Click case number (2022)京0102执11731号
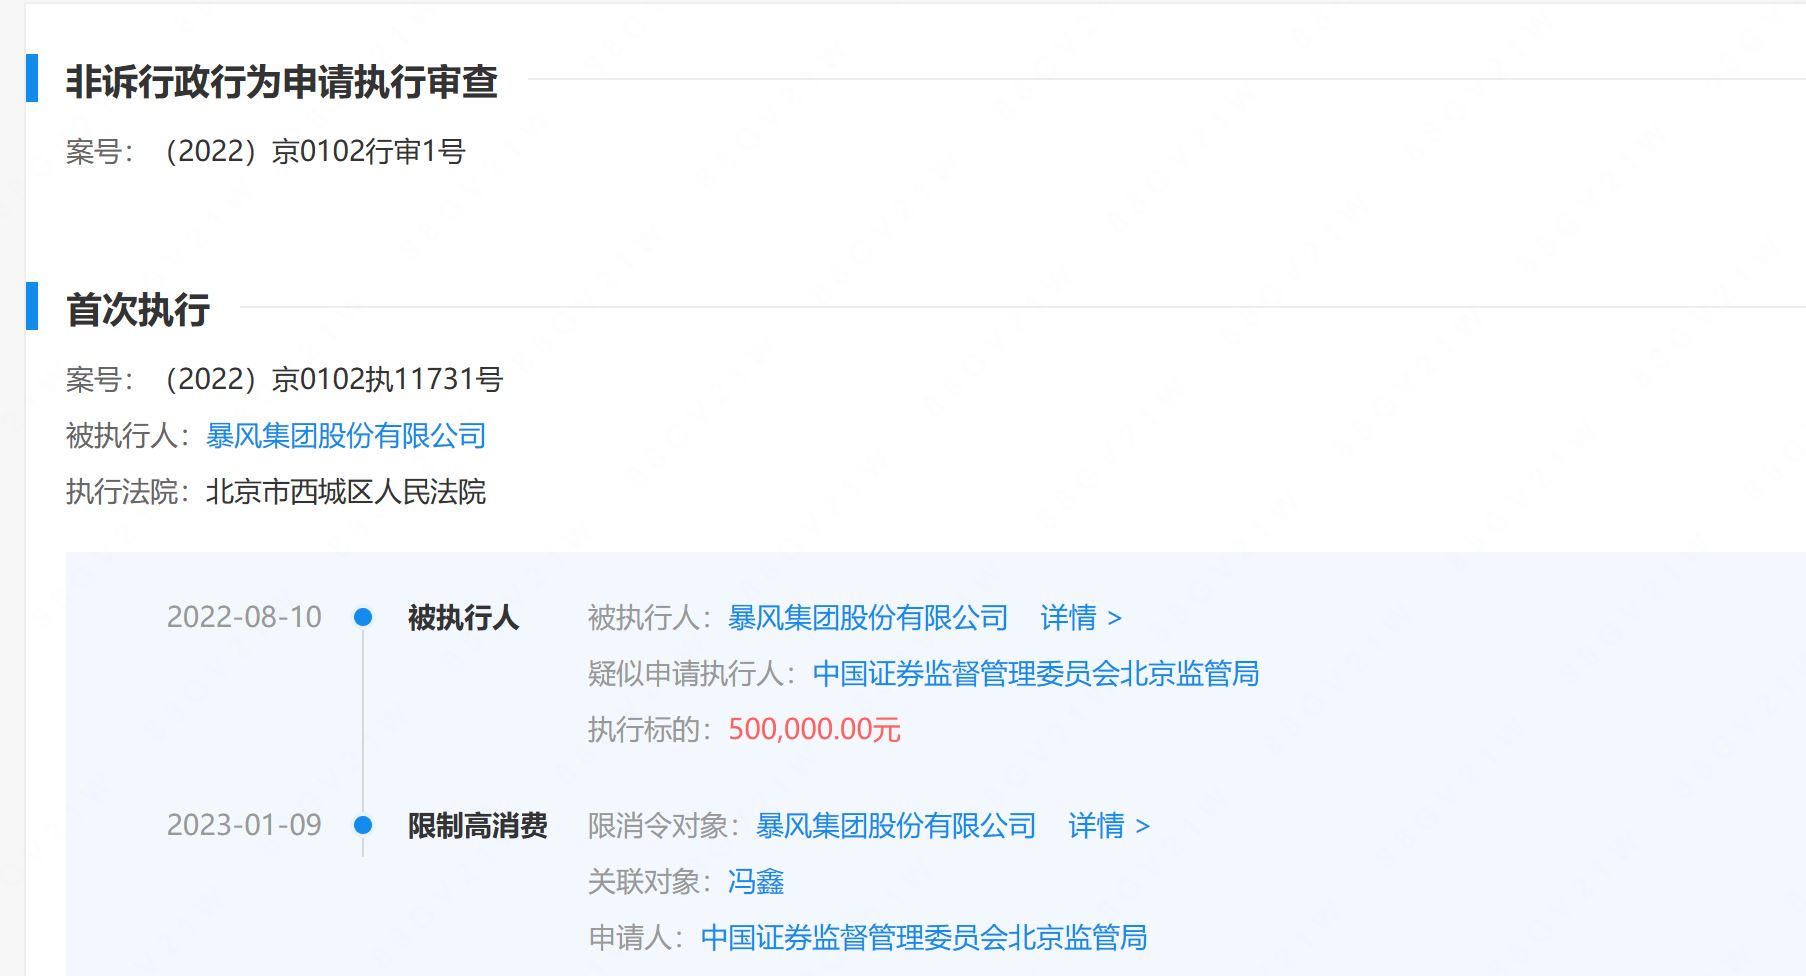1806x976 pixels. pyautogui.click(x=330, y=380)
